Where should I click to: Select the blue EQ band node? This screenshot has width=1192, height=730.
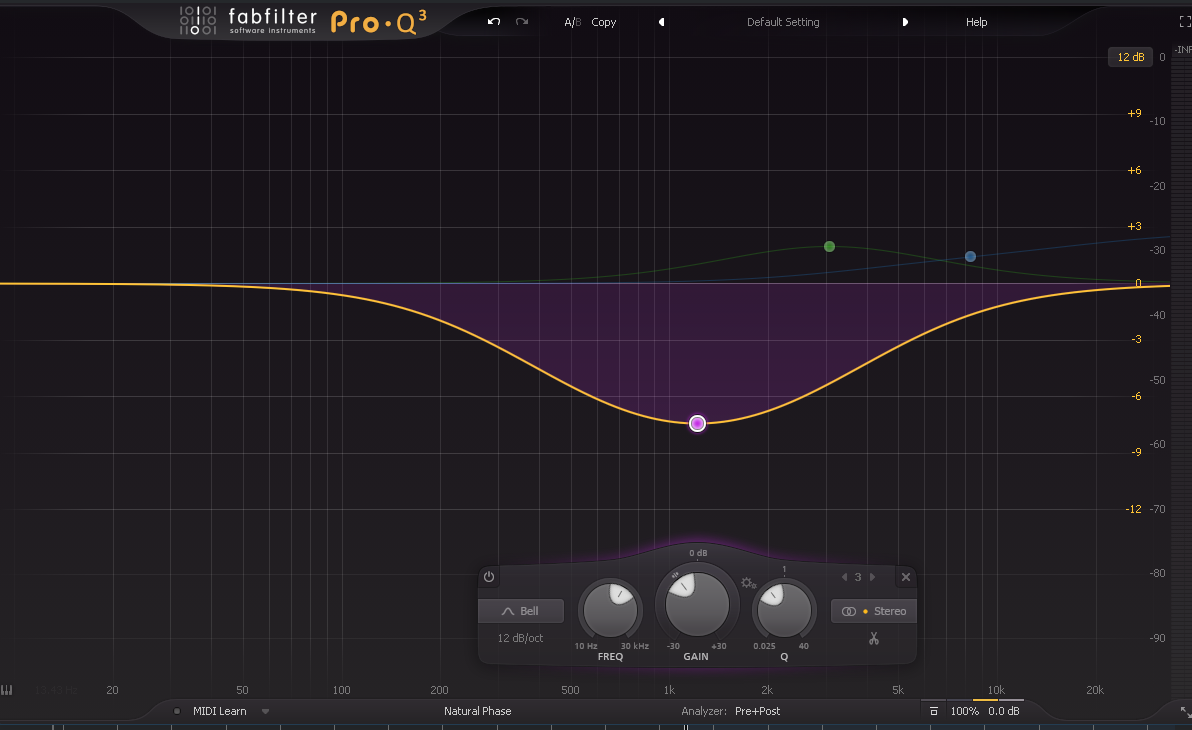click(x=970, y=256)
